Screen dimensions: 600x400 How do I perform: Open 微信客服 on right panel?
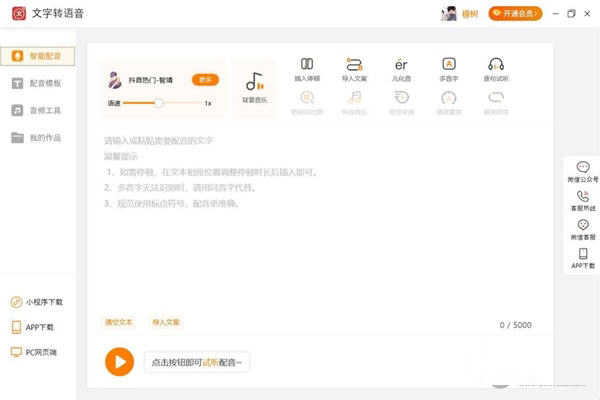[x=583, y=230]
